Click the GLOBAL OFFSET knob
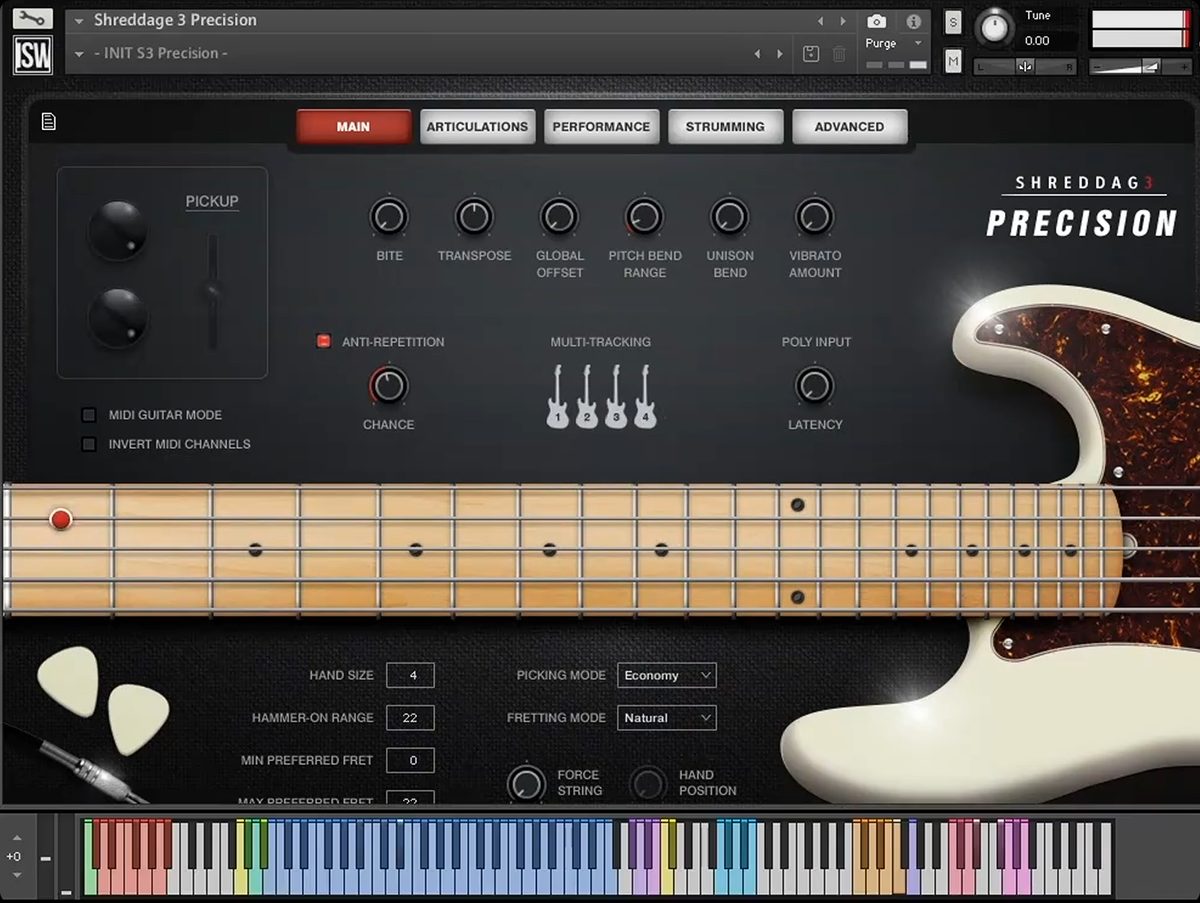The image size is (1200, 903). [559, 217]
